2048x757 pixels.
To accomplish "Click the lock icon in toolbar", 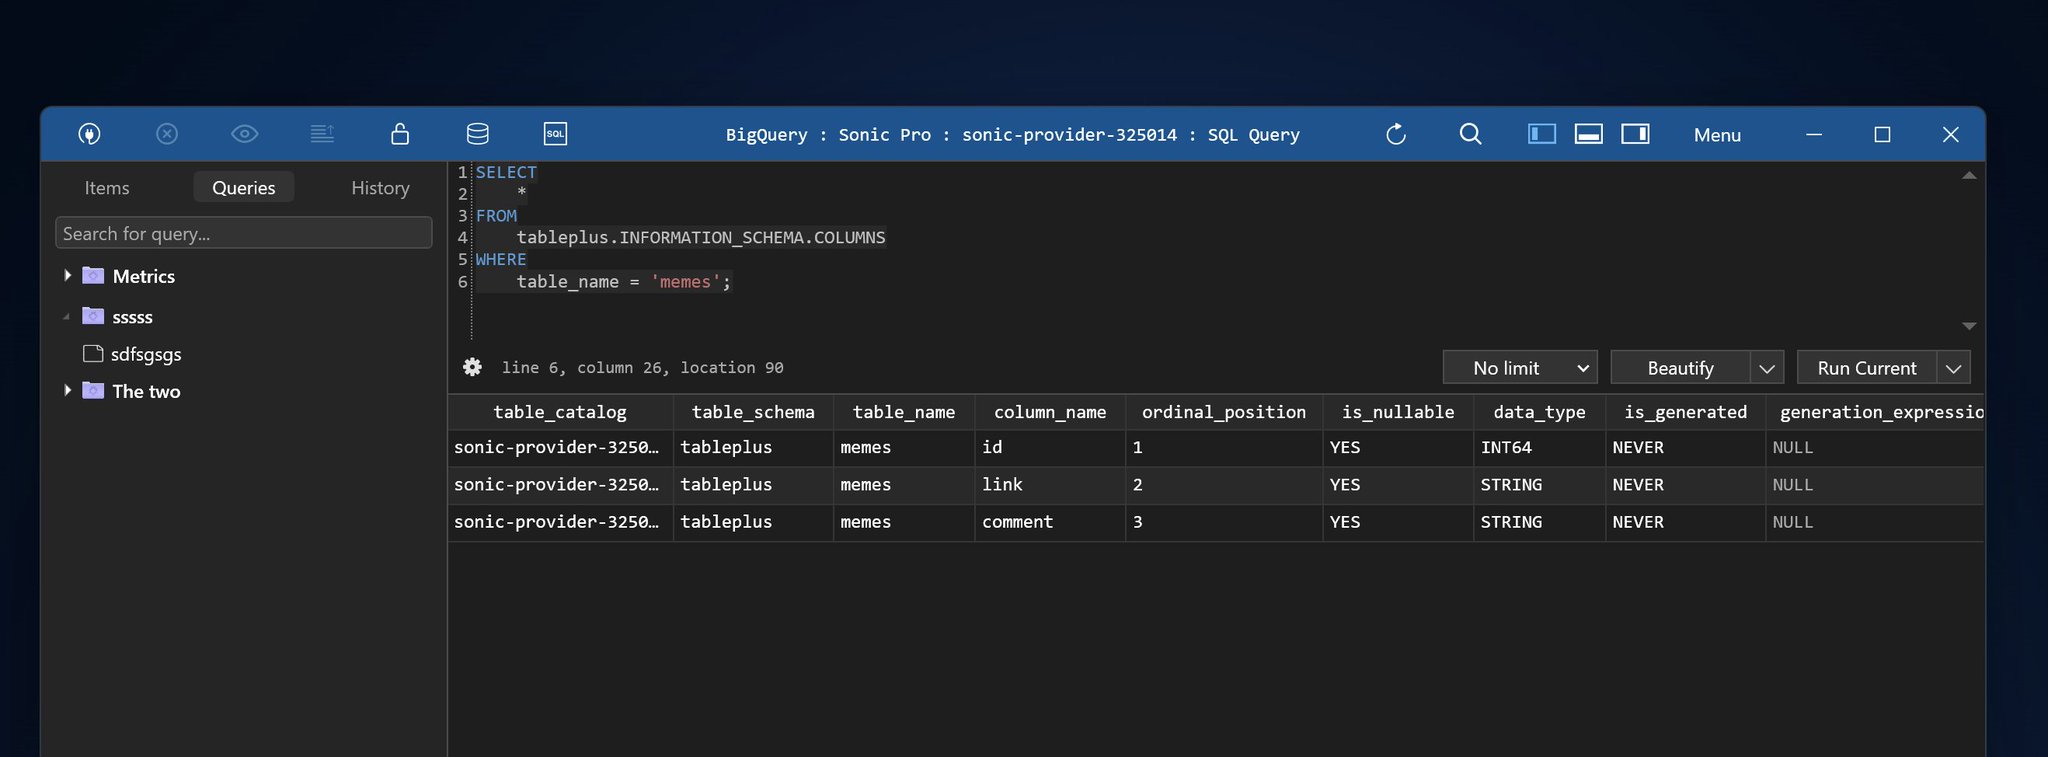I will pos(400,134).
